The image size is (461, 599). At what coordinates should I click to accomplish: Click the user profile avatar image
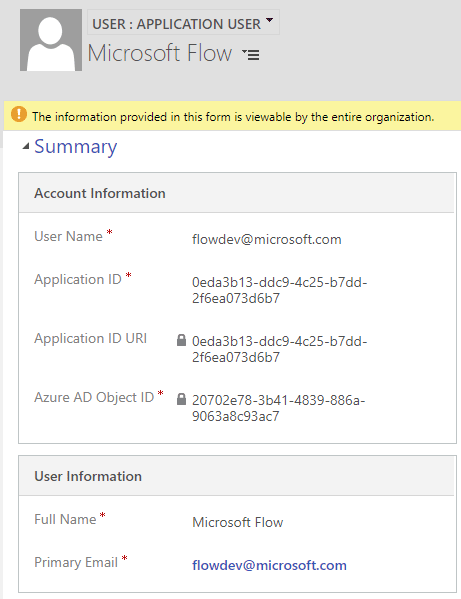51,40
